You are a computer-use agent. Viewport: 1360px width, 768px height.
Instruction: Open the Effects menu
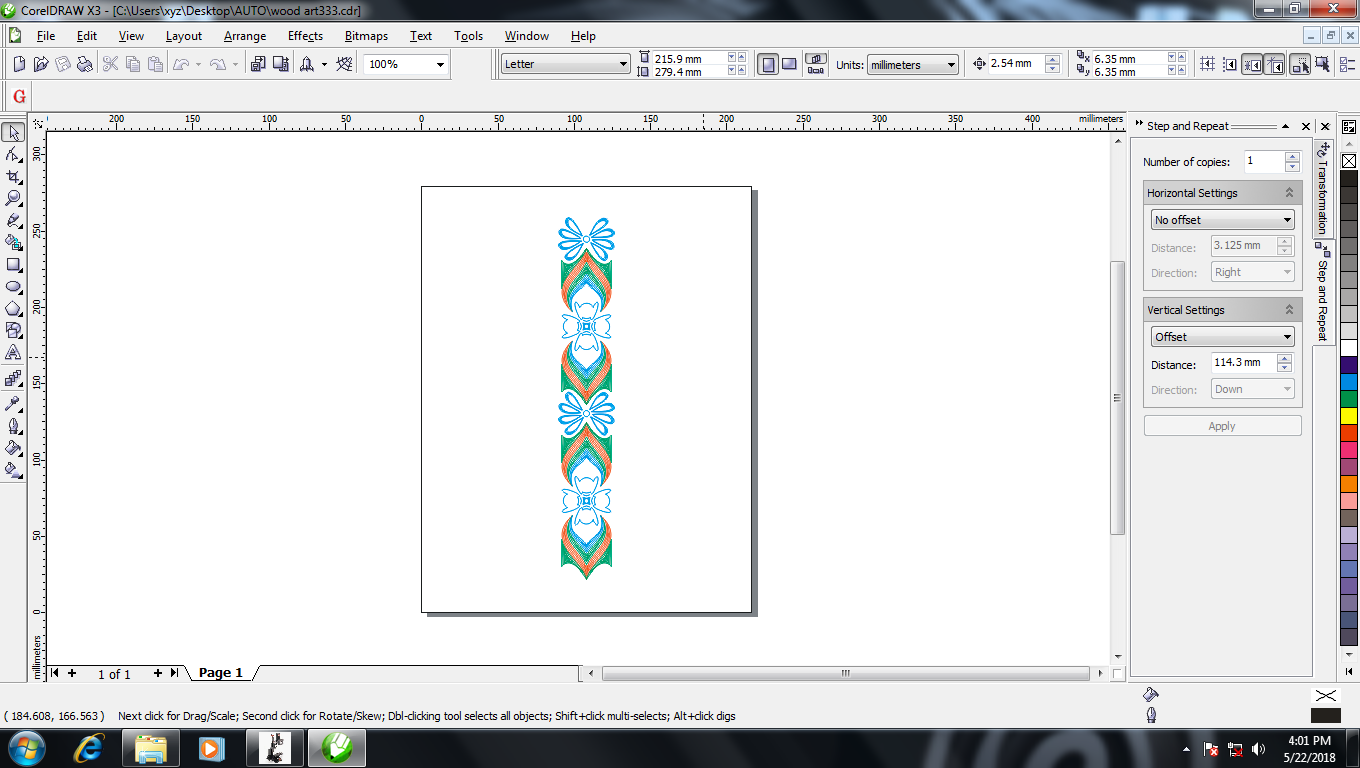pyautogui.click(x=305, y=36)
